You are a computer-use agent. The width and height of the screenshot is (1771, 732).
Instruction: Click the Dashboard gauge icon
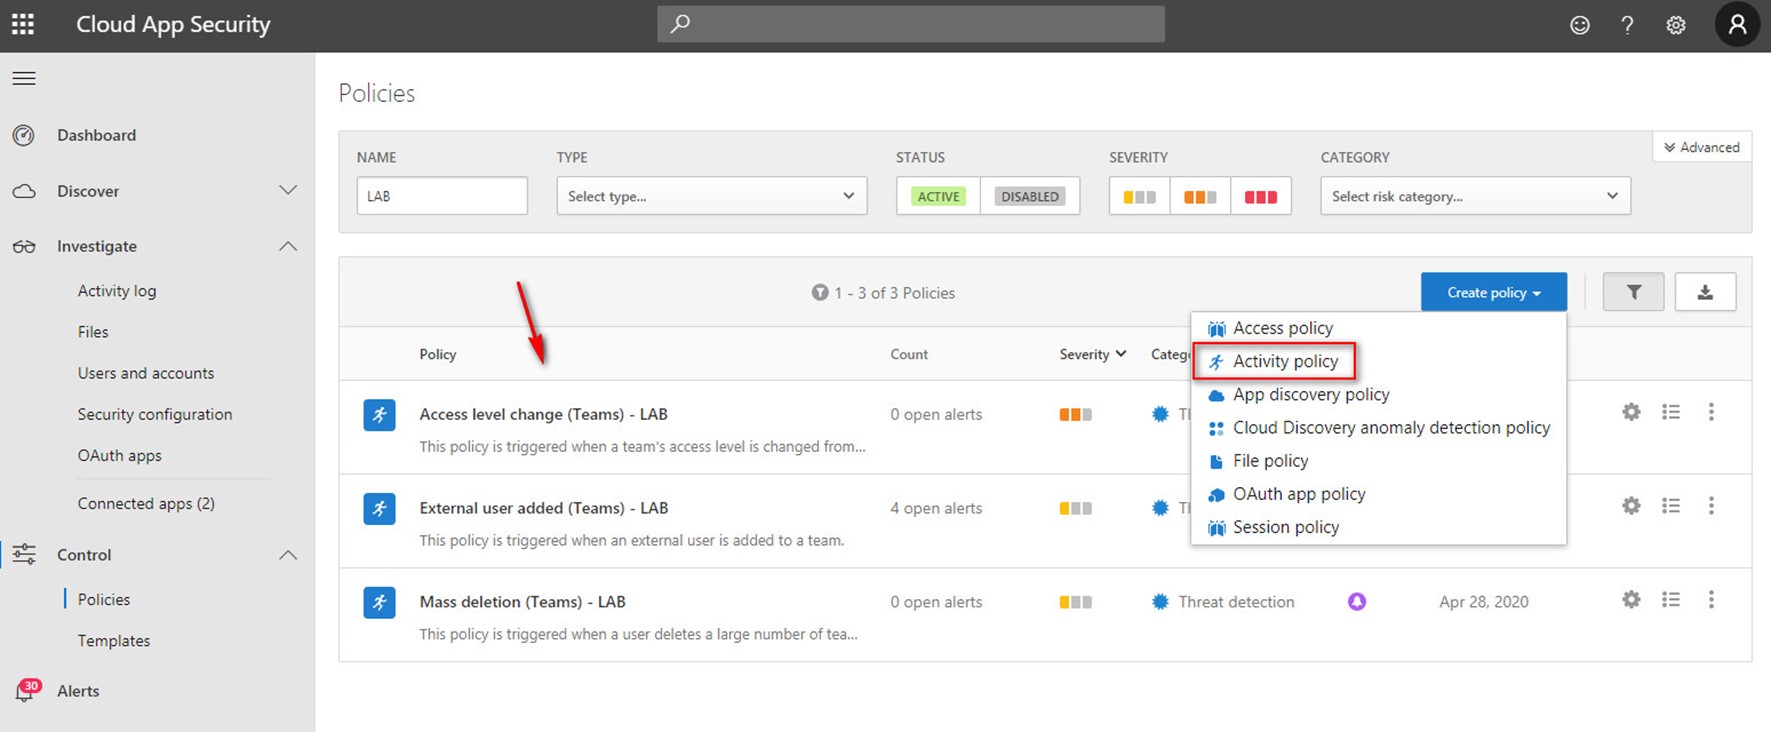tap(24, 135)
